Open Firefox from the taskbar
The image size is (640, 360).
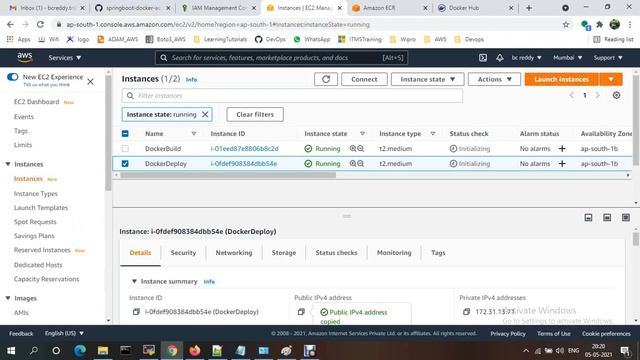click(x=195, y=351)
